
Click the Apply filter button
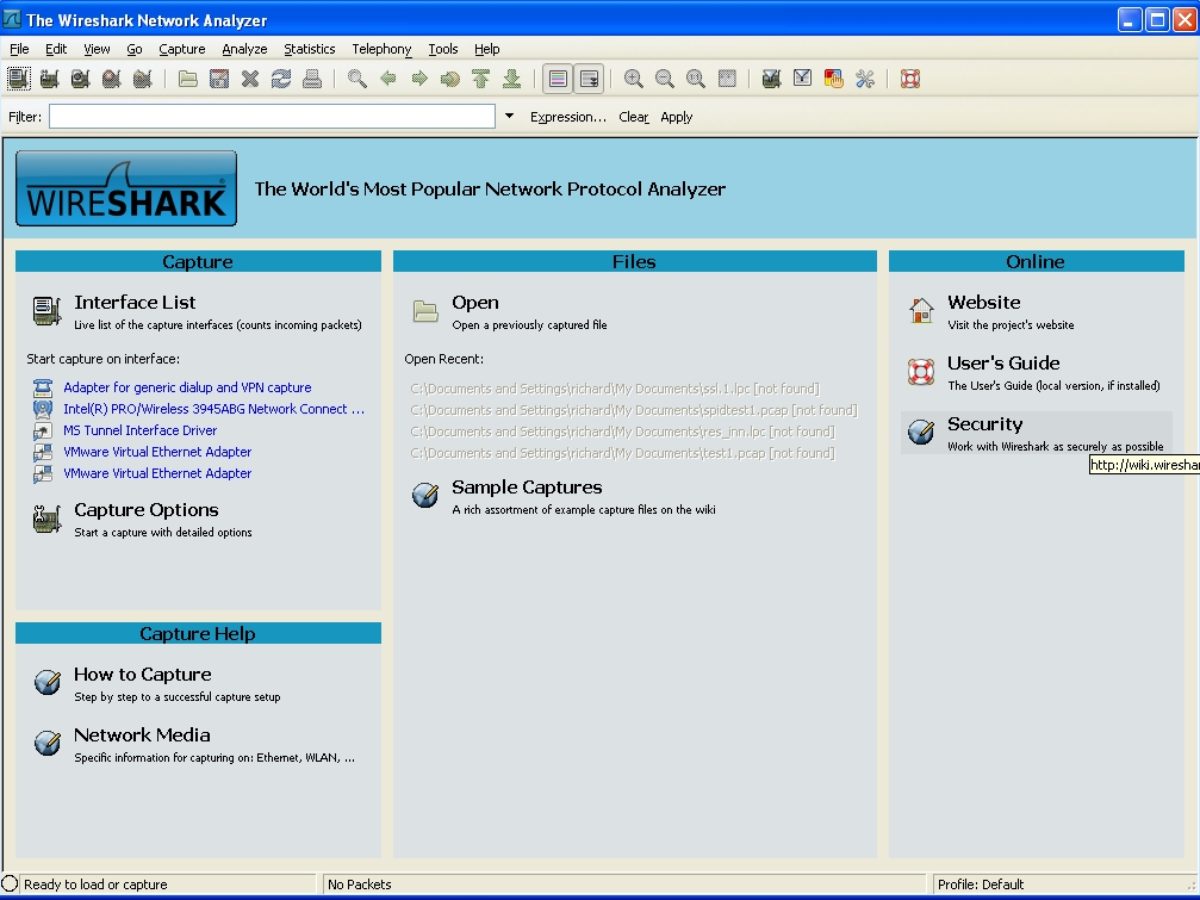677,117
